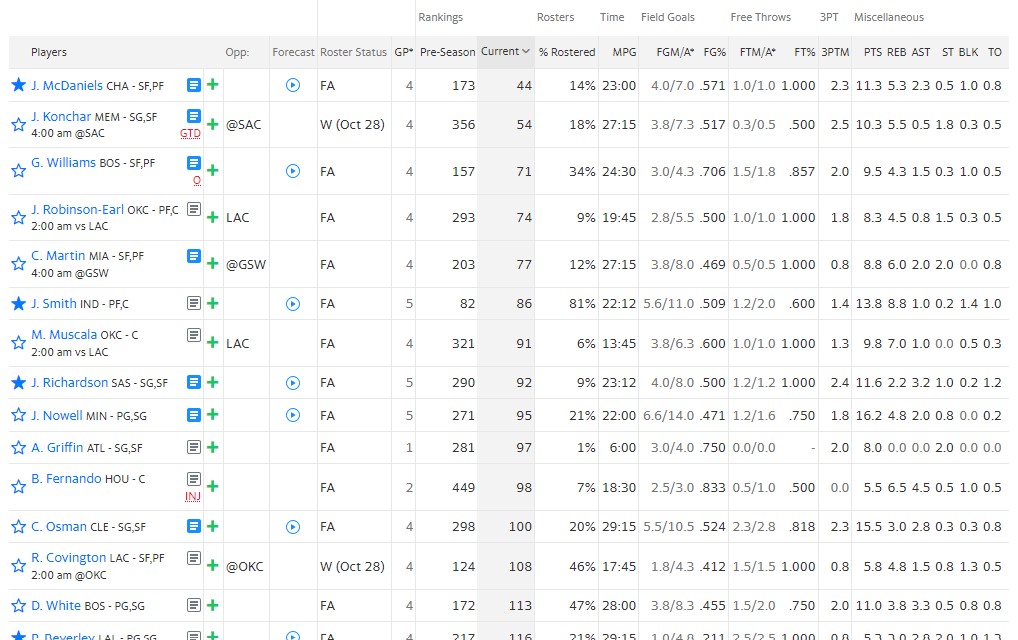Toggle watchlist star for J. Konchar

pos(18,125)
